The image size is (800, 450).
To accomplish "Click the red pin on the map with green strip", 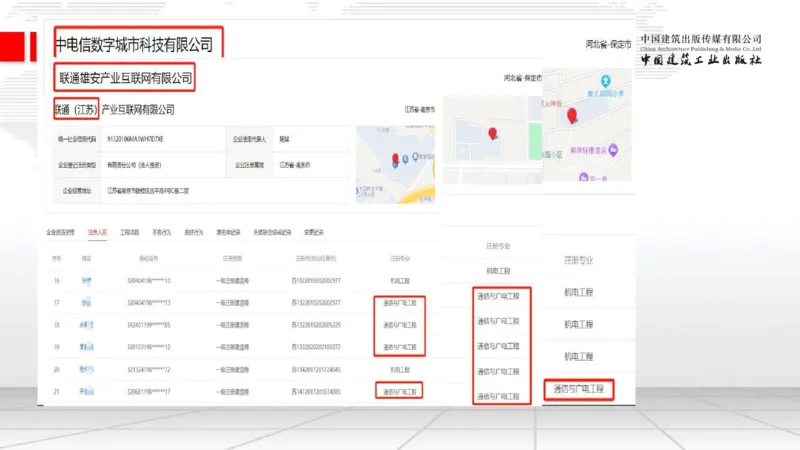I will pyautogui.click(x=492, y=134).
